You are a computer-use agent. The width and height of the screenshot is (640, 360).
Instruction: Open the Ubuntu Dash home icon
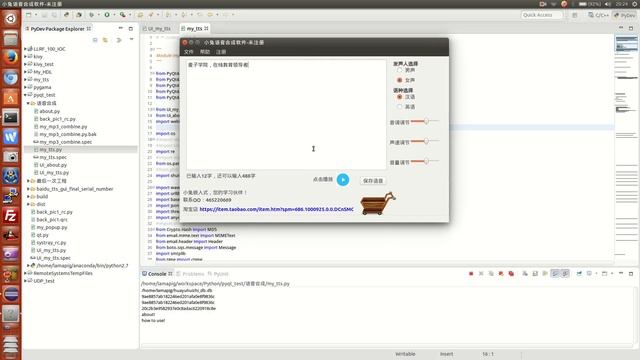point(11,19)
